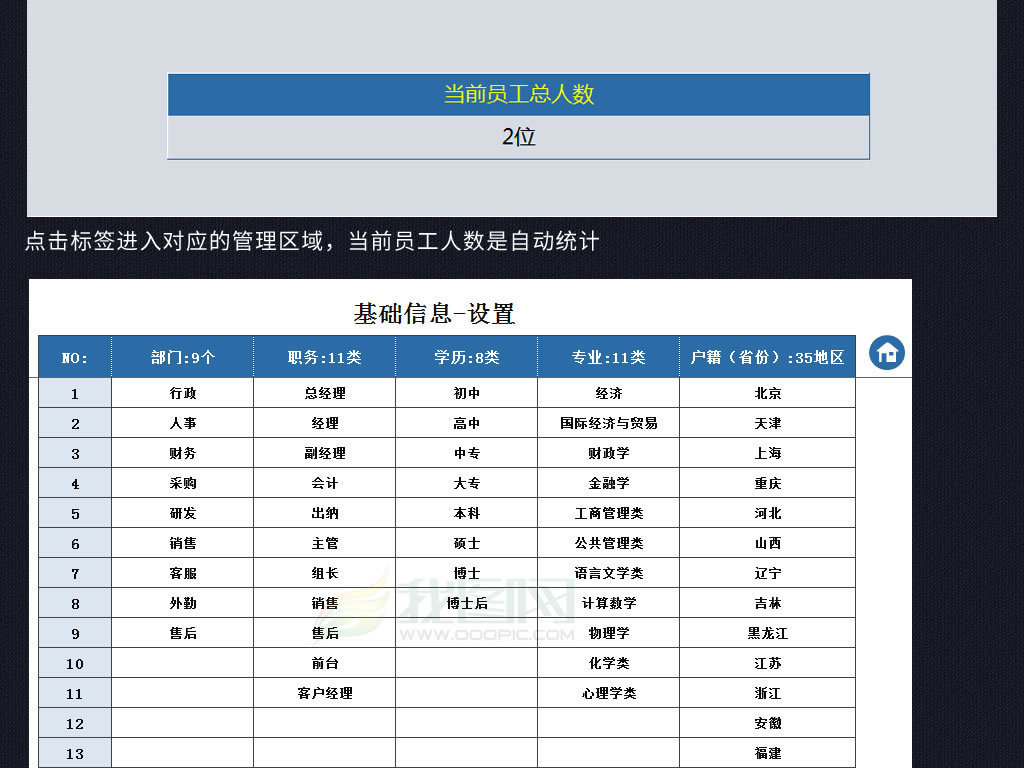The width and height of the screenshot is (1024, 768).
Task: Select the 计算数学 major cell
Action: tap(609, 603)
